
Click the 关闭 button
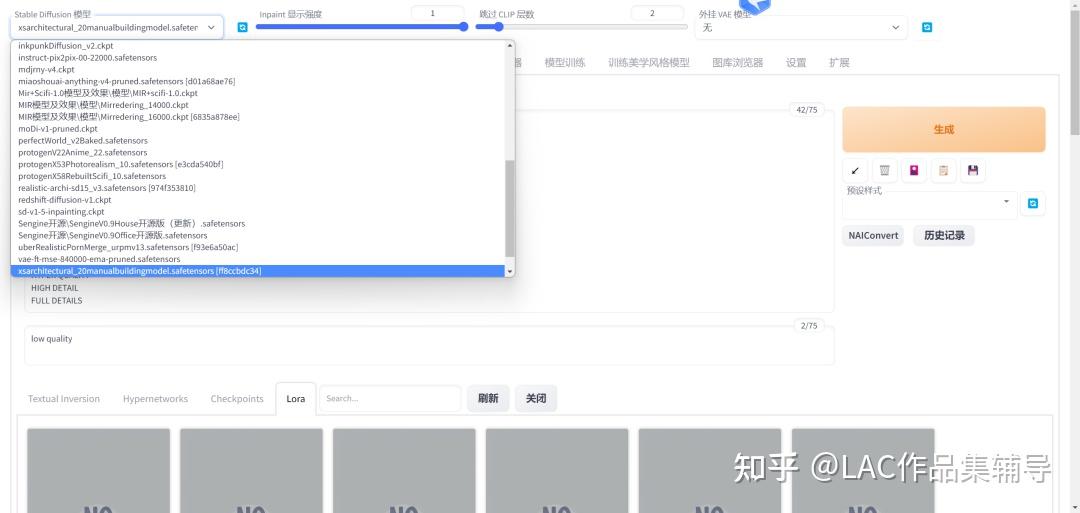536,399
